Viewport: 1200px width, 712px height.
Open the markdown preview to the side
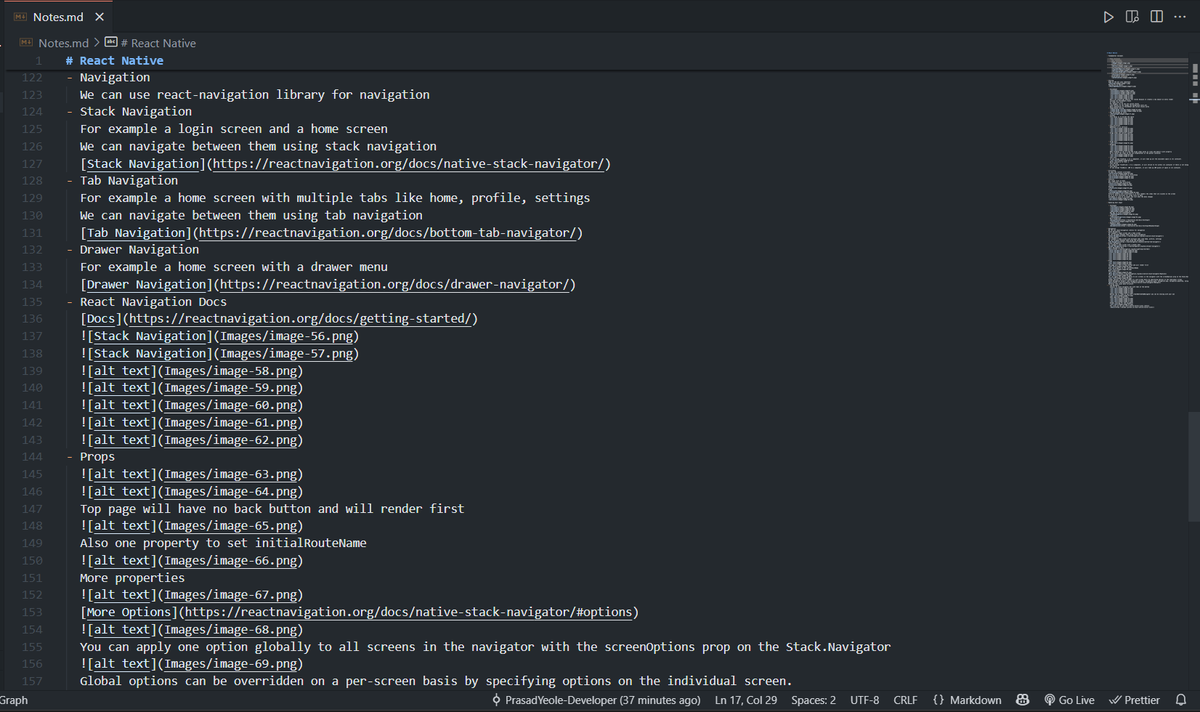coord(1132,17)
